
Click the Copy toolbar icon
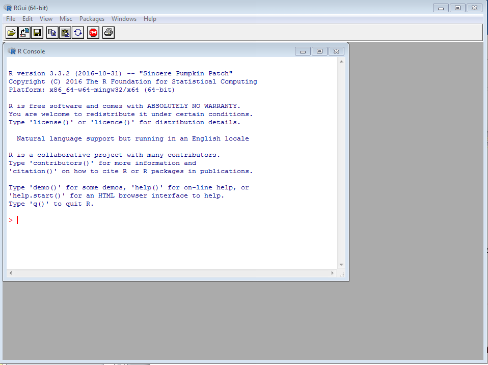[52, 33]
